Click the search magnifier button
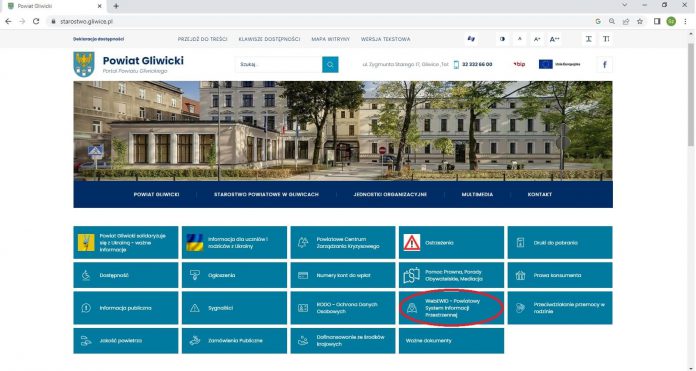Image resolution: width=696 pixels, height=371 pixels. click(x=330, y=64)
